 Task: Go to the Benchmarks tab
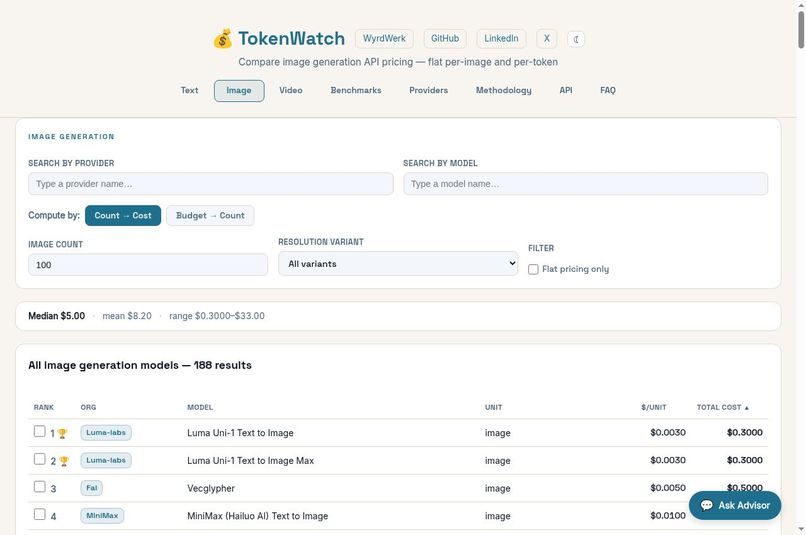click(x=356, y=90)
